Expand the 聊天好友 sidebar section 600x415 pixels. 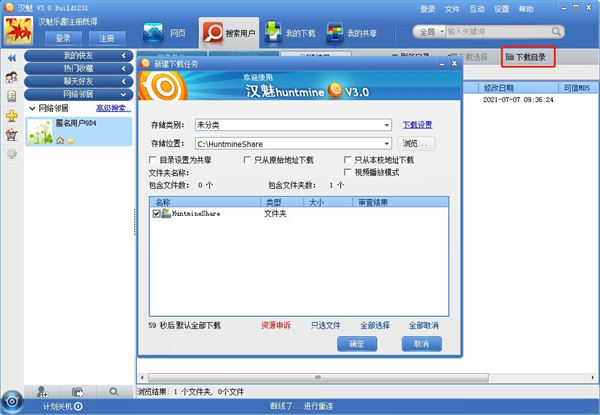[x=78, y=81]
